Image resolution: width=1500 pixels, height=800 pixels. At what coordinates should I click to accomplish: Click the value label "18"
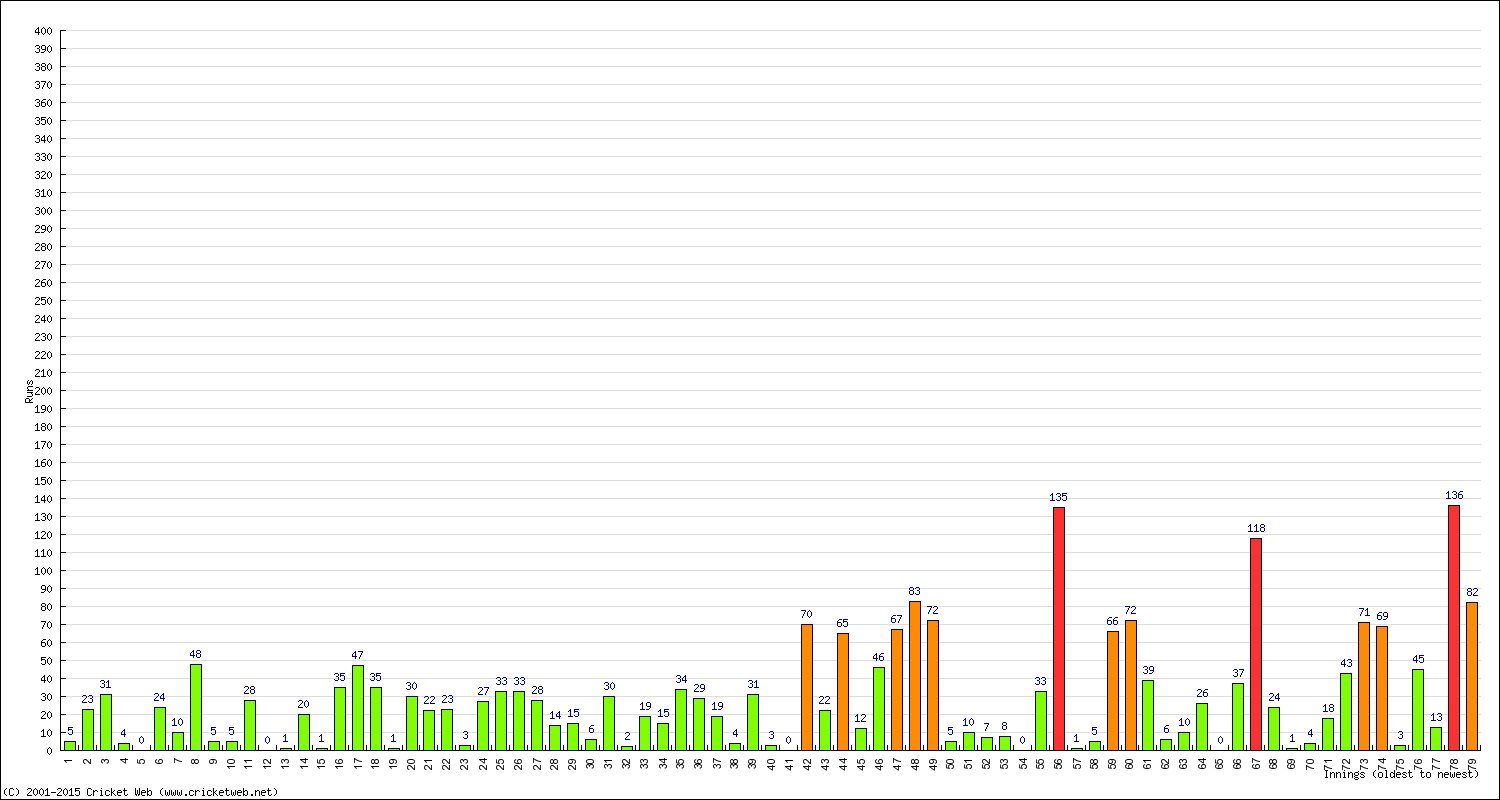(x=1328, y=708)
